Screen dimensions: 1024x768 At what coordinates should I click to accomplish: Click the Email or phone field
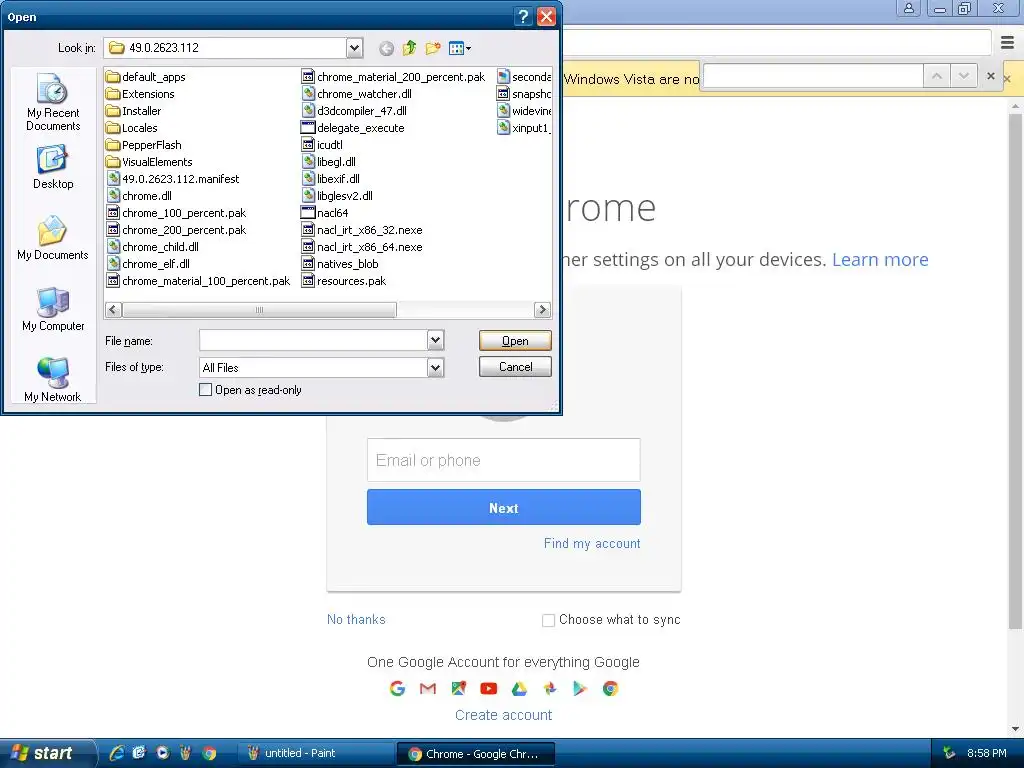point(504,460)
